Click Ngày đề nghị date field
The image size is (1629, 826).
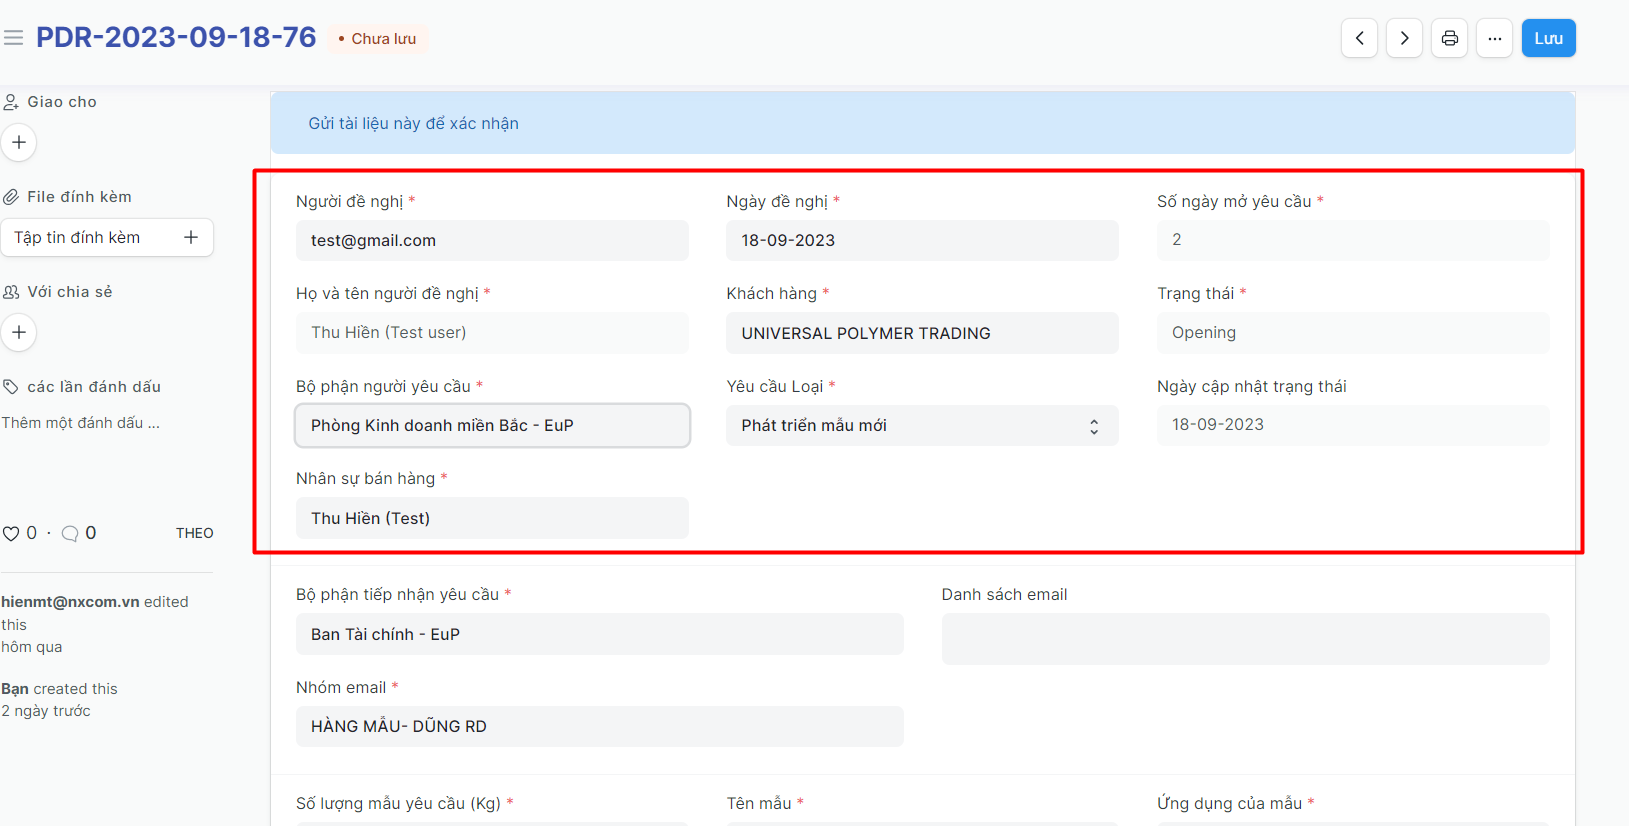921,240
